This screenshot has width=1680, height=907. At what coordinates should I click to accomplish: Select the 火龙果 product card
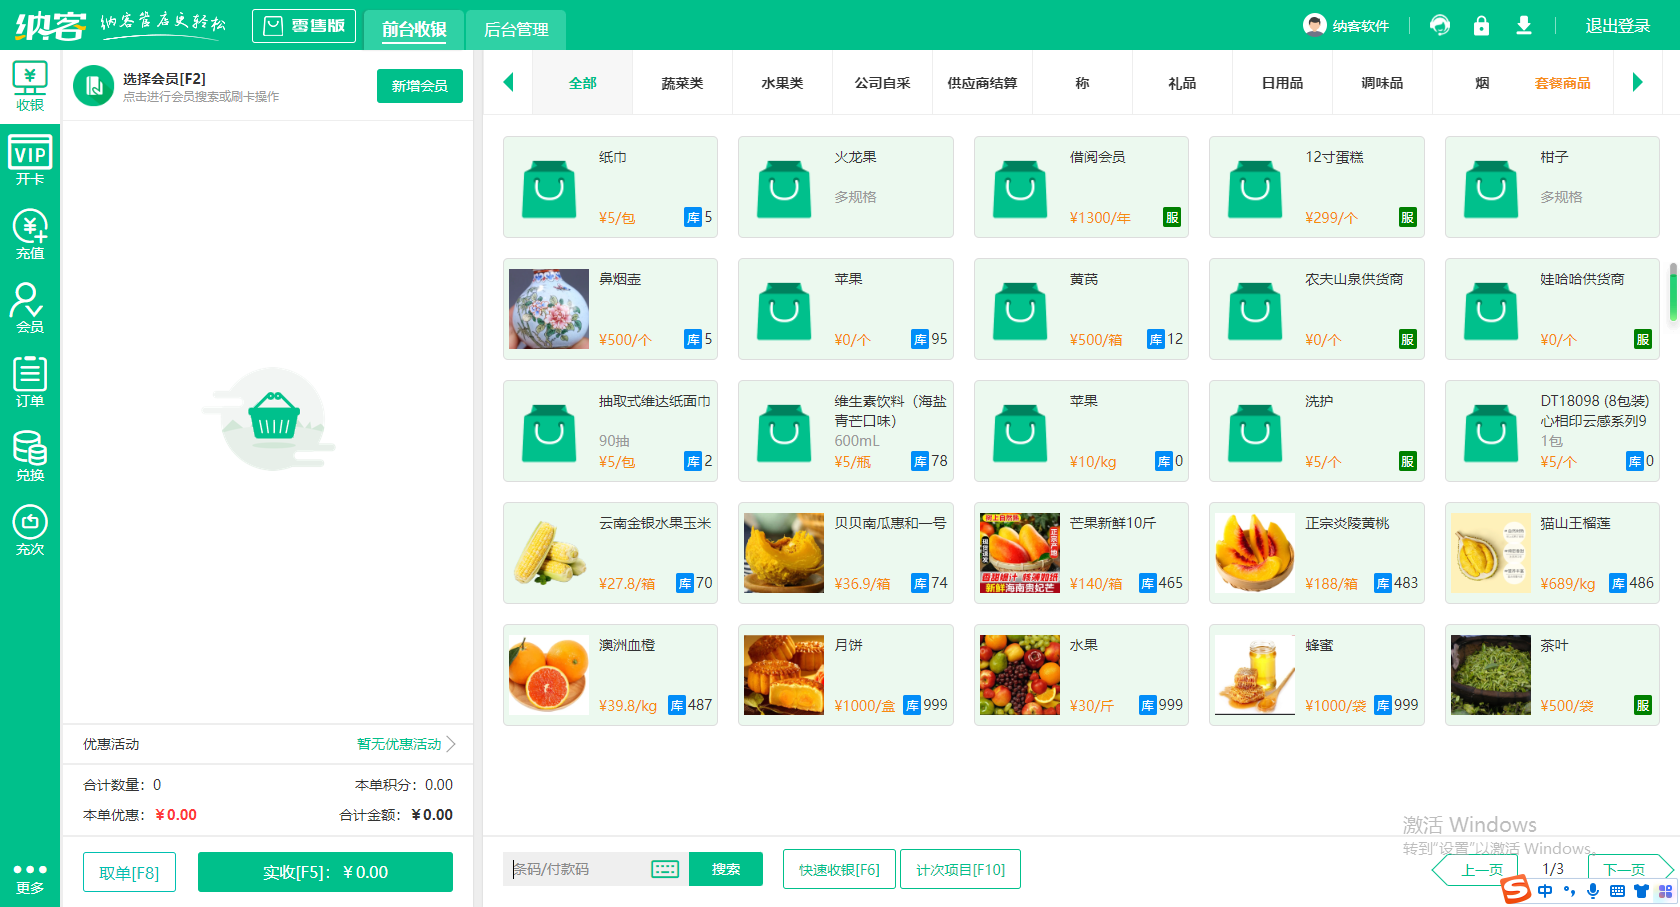846,187
